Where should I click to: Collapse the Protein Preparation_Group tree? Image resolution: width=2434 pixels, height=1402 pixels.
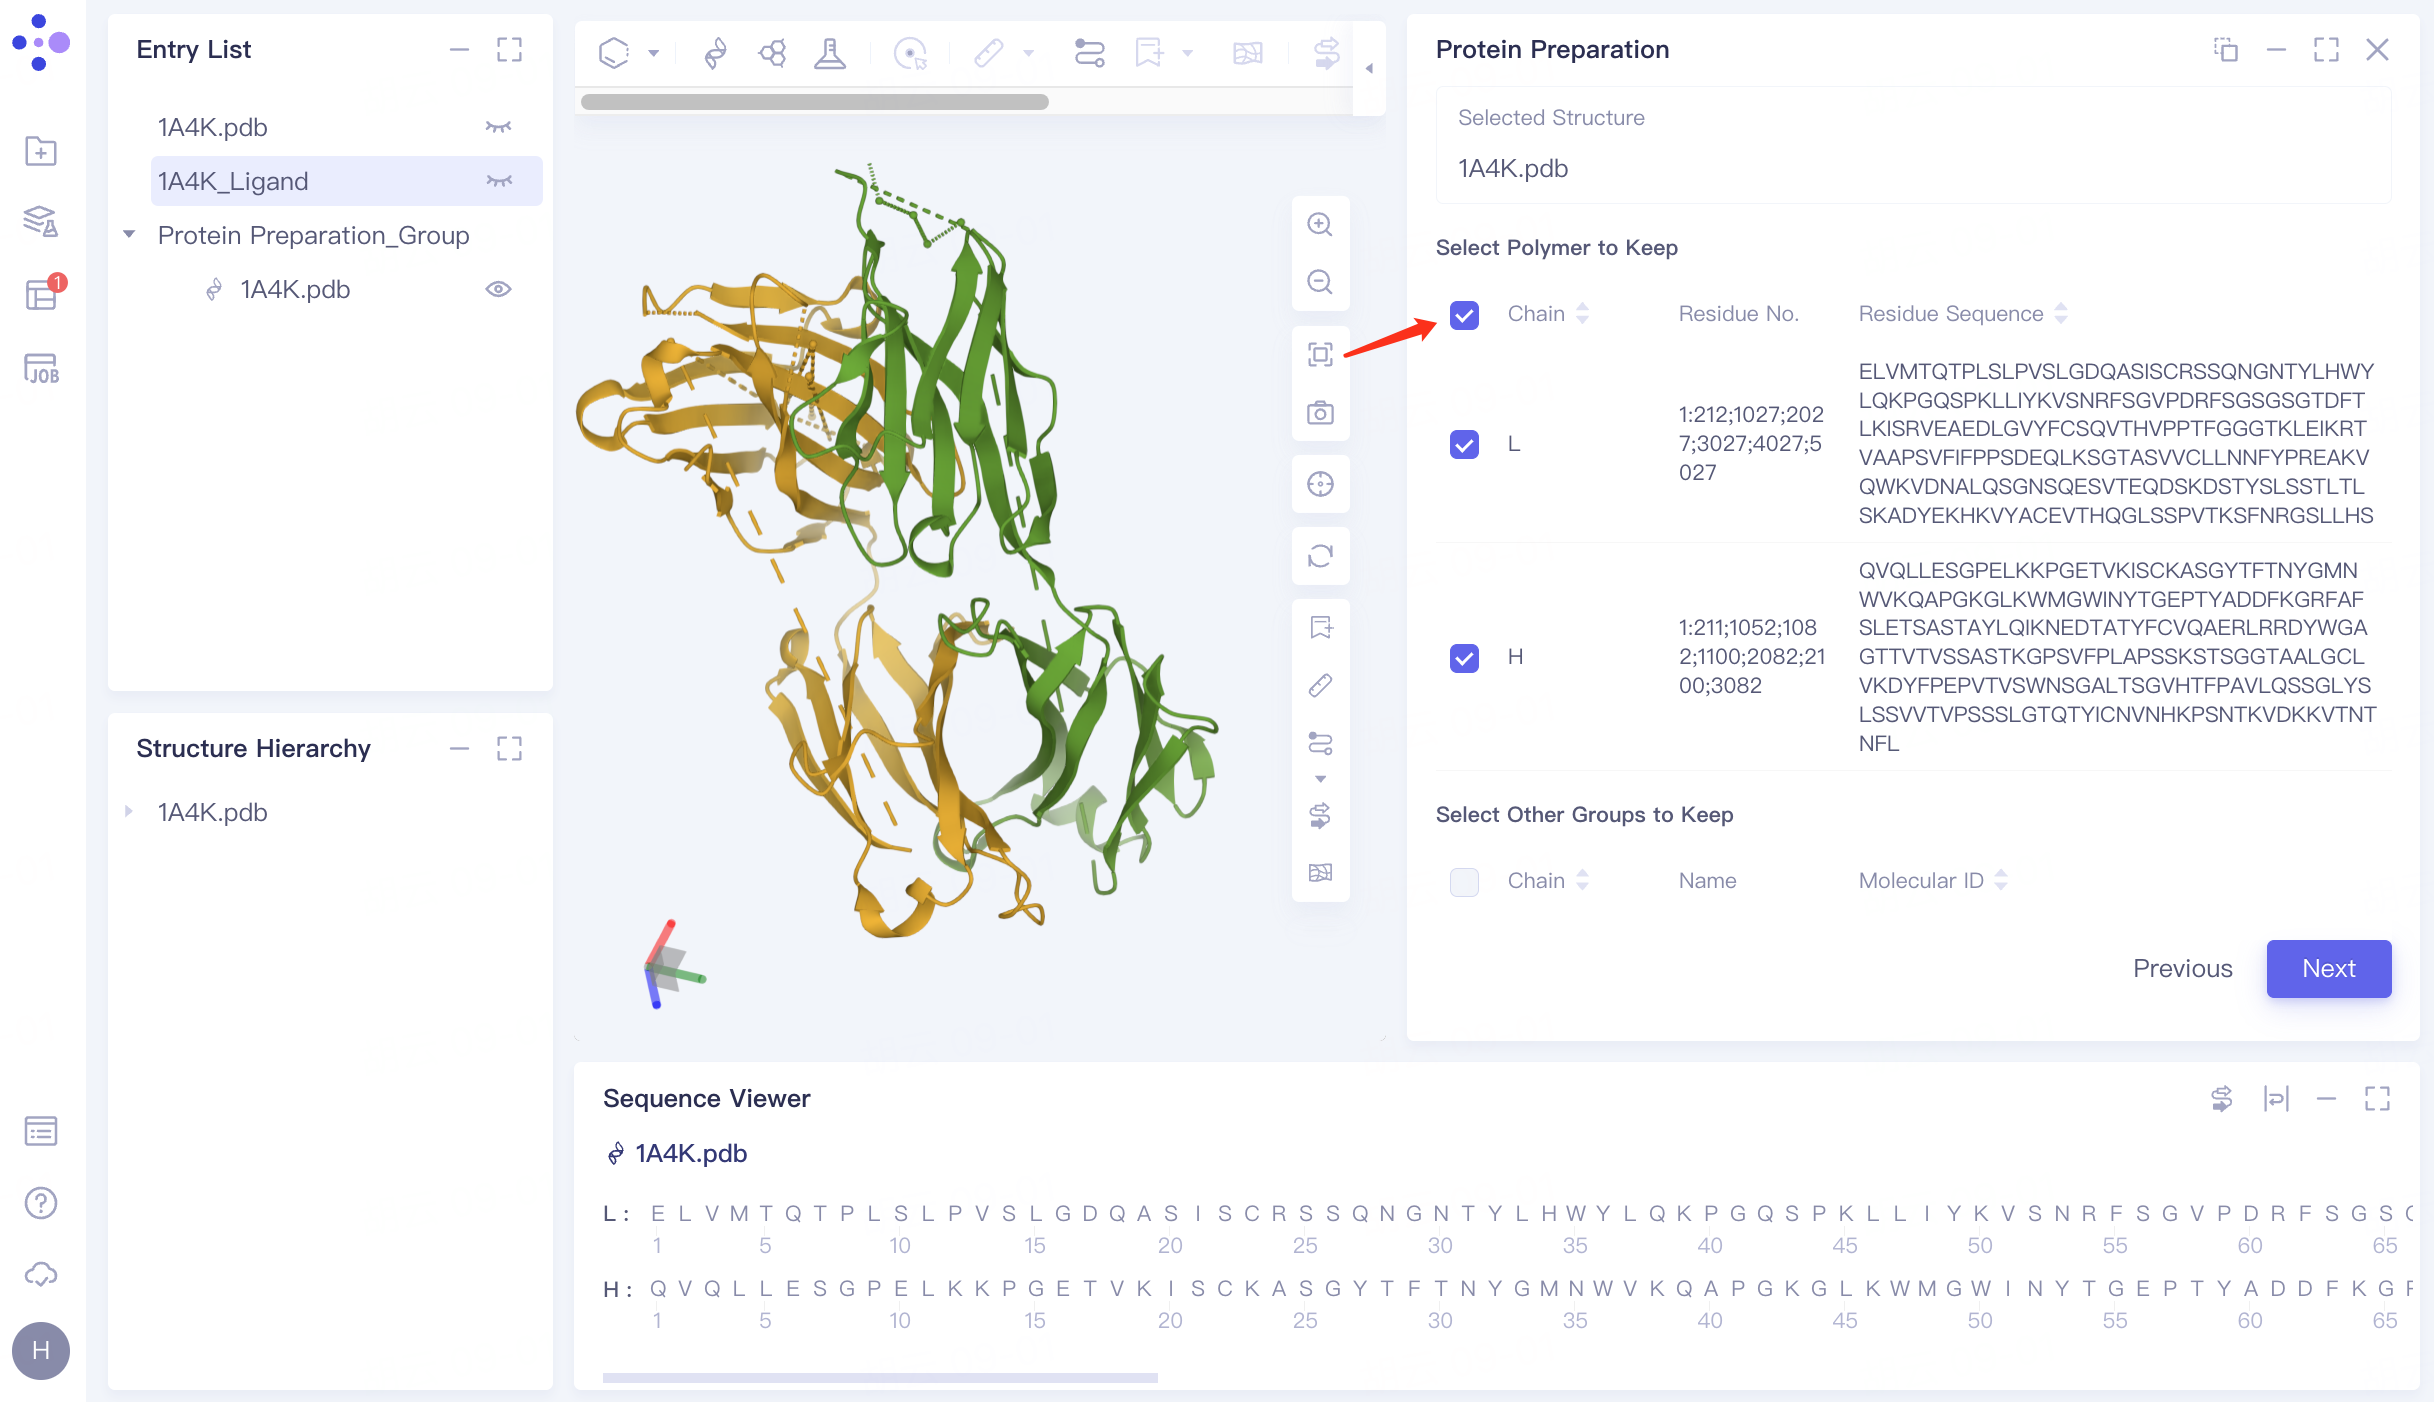click(x=129, y=235)
